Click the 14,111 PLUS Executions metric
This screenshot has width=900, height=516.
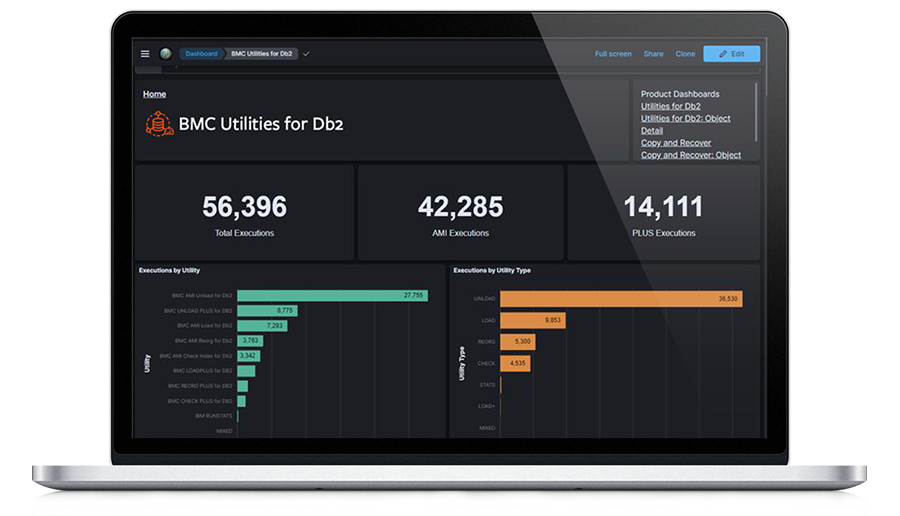663,213
